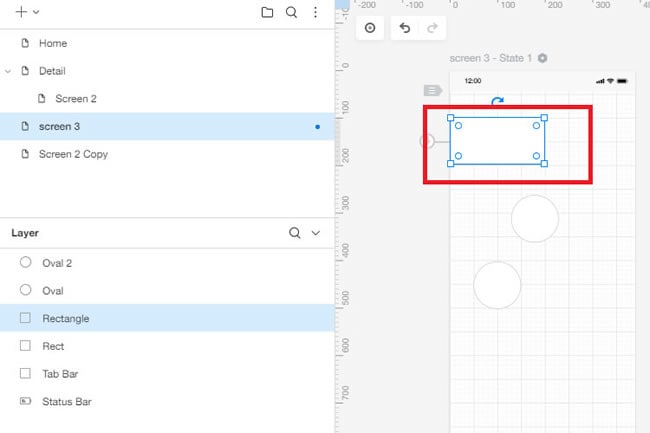Select the upper circle on the canvas
The width and height of the screenshot is (650, 433).
[535, 218]
